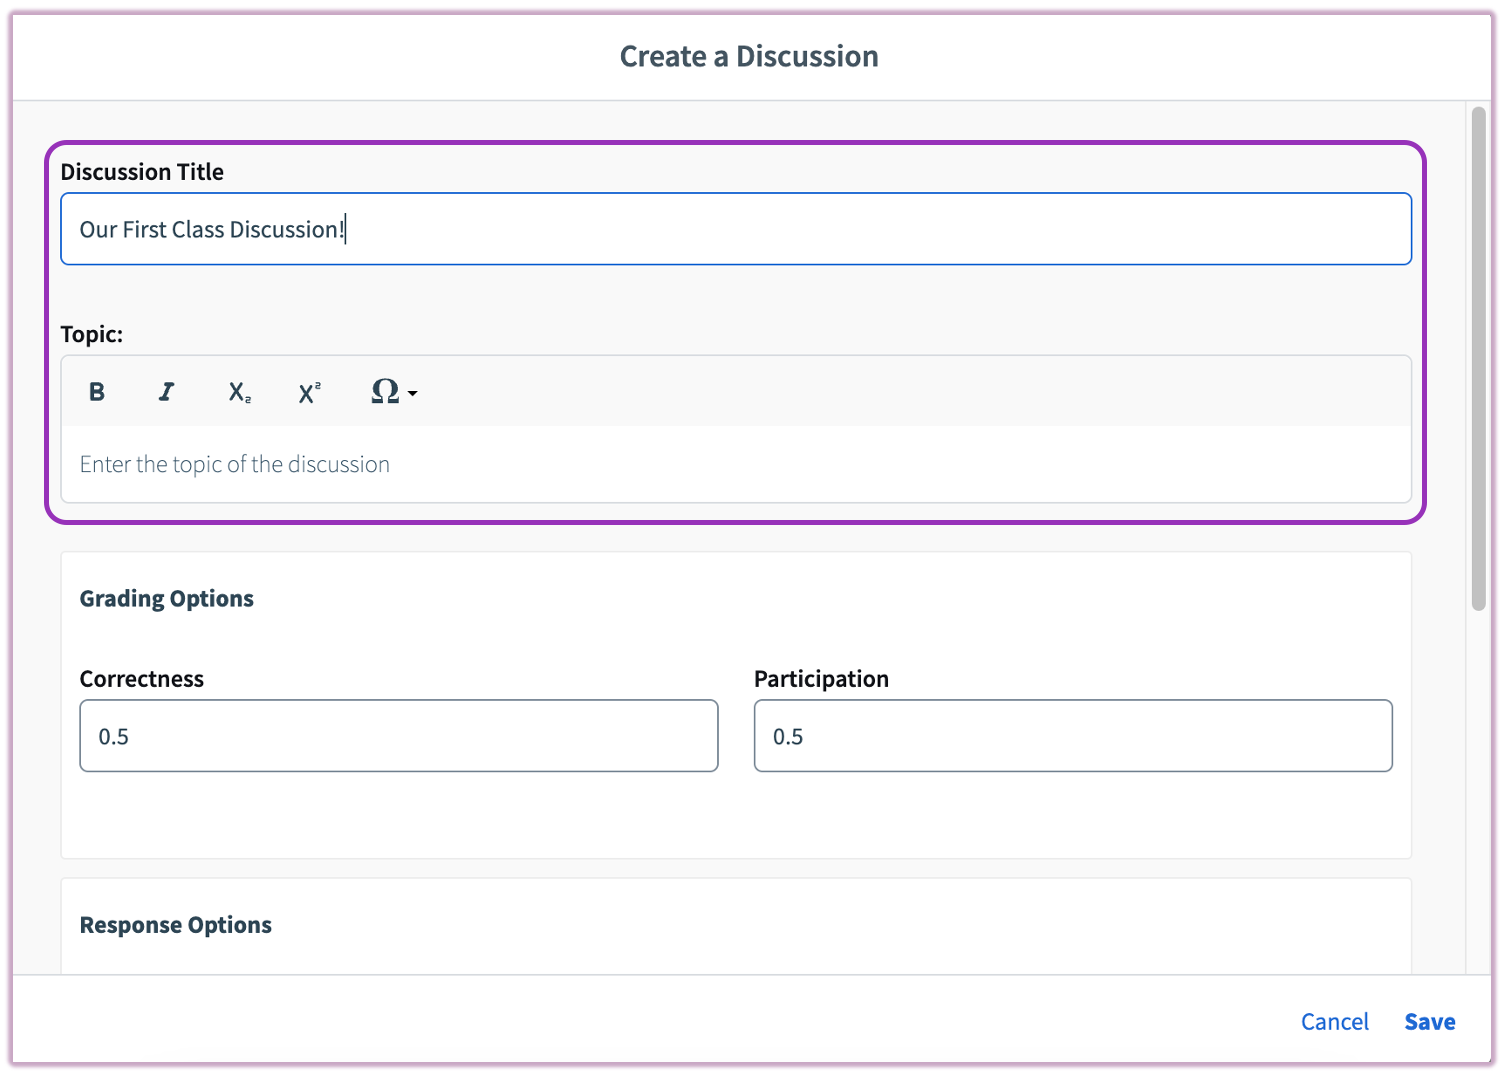This screenshot has width=1504, height=1076.
Task: Click the Correctness label text
Action: click(142, 679)
